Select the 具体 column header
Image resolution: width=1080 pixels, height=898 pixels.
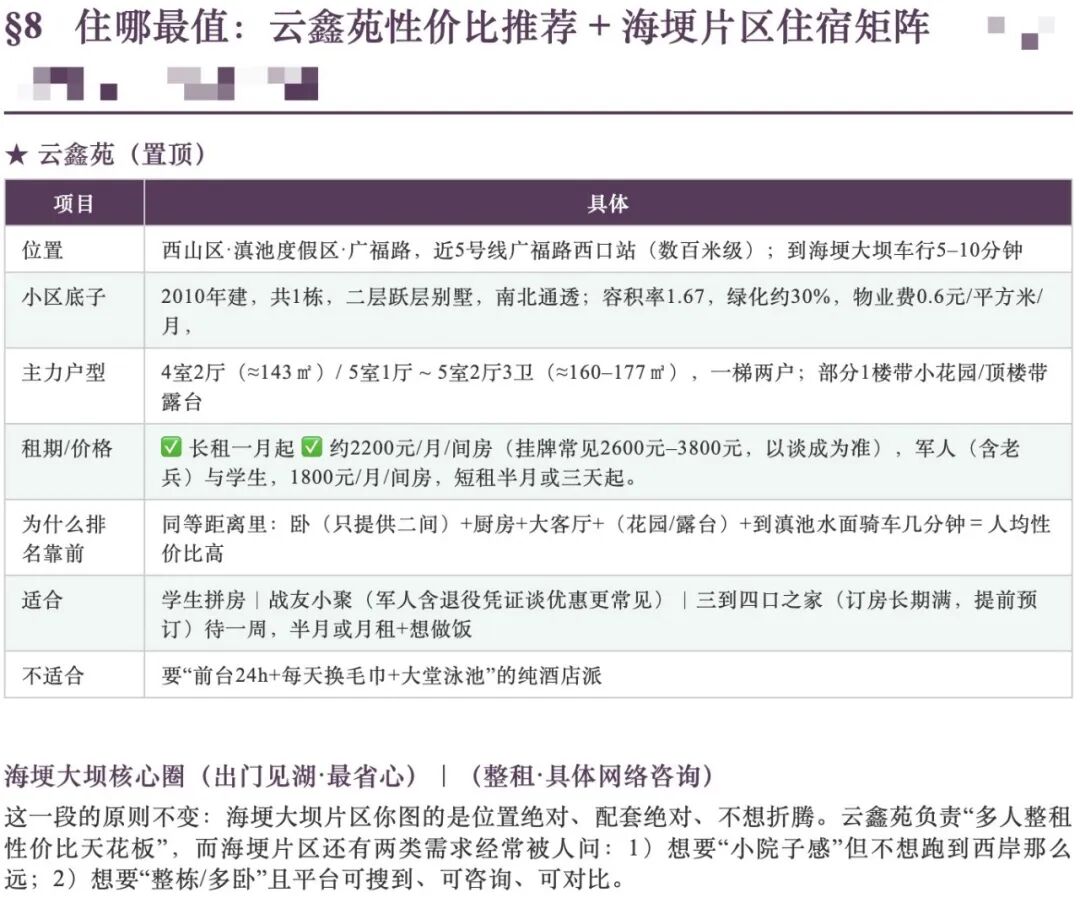(608, 203)
